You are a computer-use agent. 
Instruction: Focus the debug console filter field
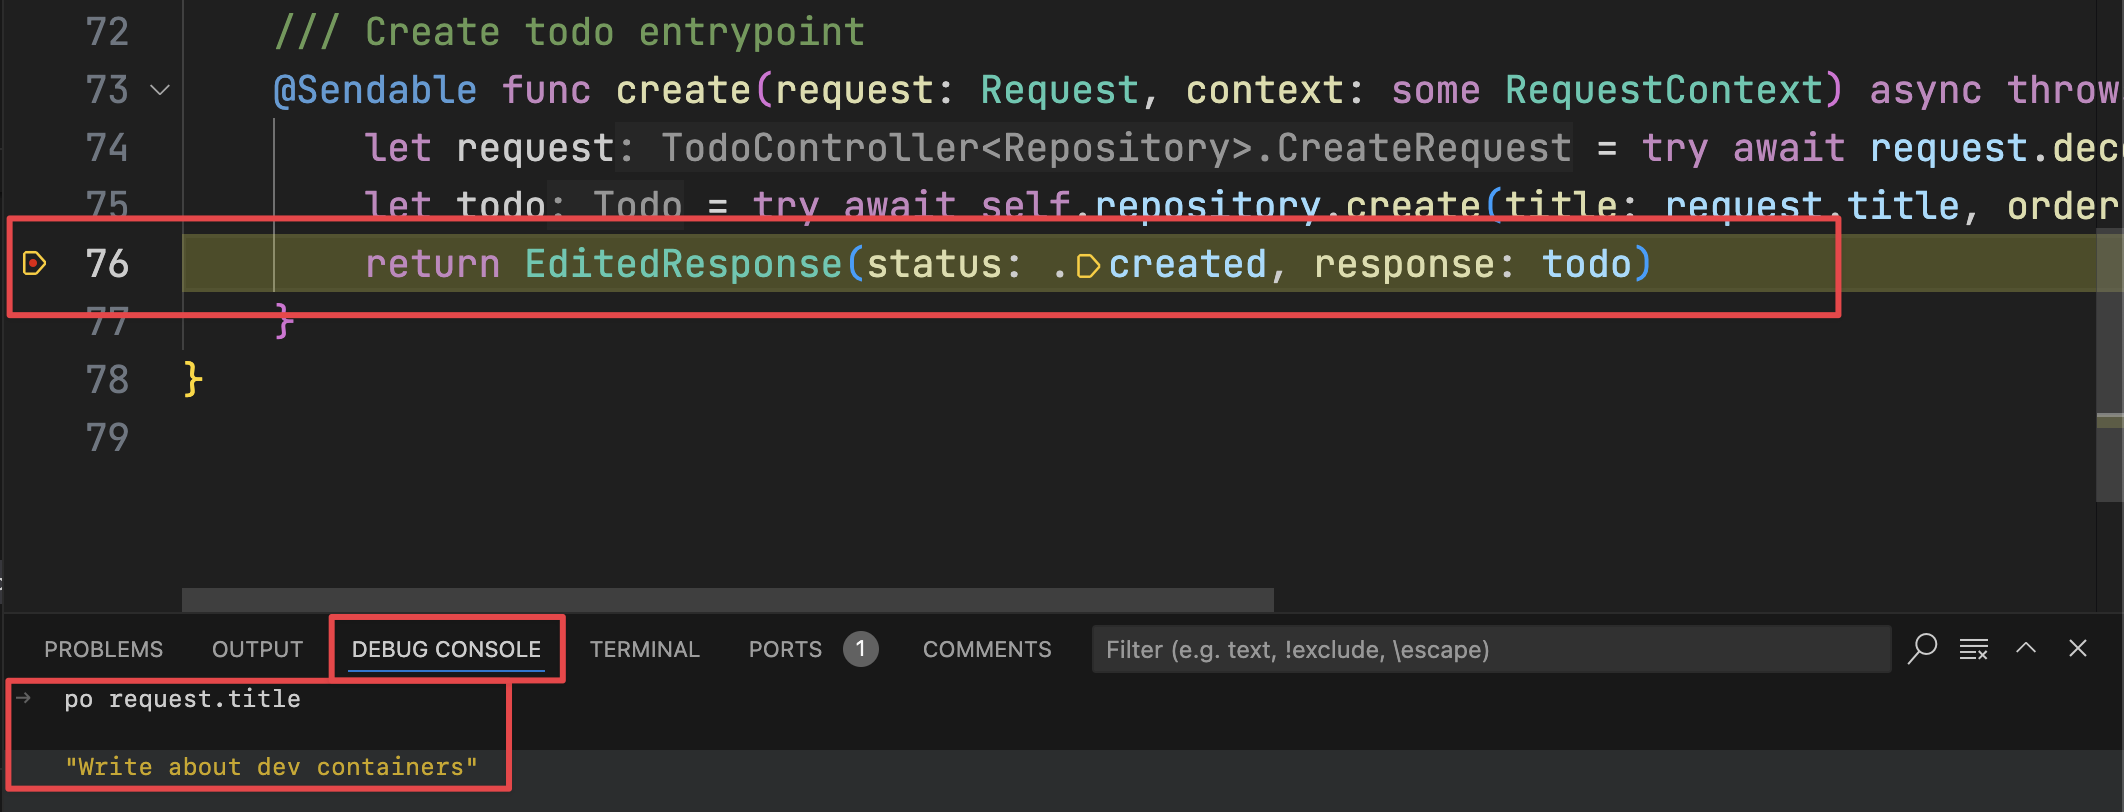click(1490, 650)
